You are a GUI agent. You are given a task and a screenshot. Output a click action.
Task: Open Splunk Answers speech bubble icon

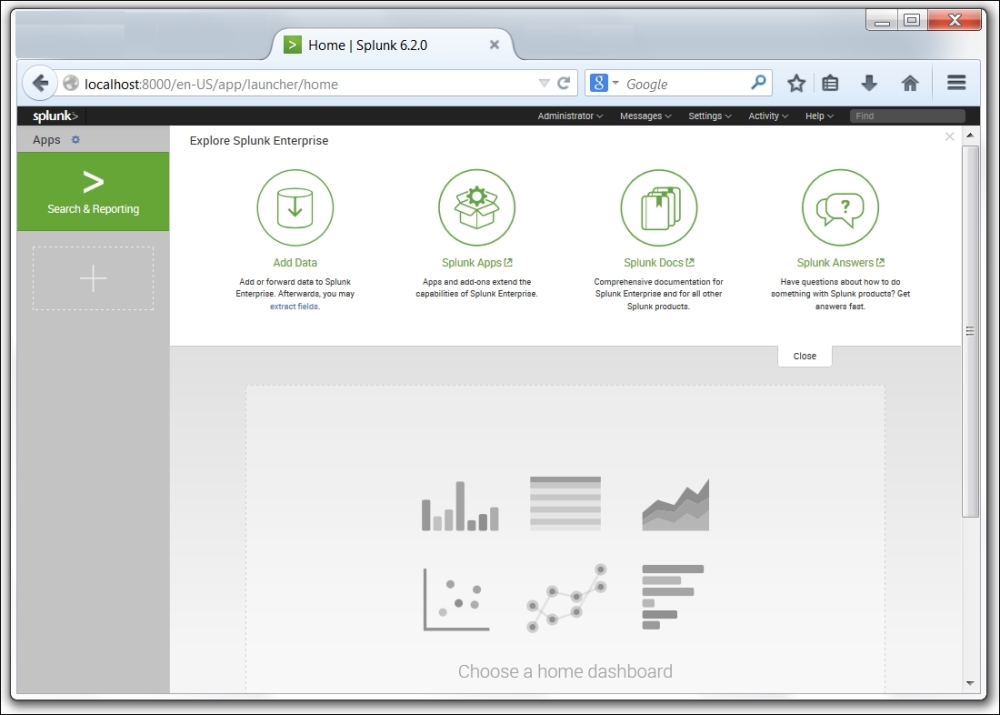[840, 207]
